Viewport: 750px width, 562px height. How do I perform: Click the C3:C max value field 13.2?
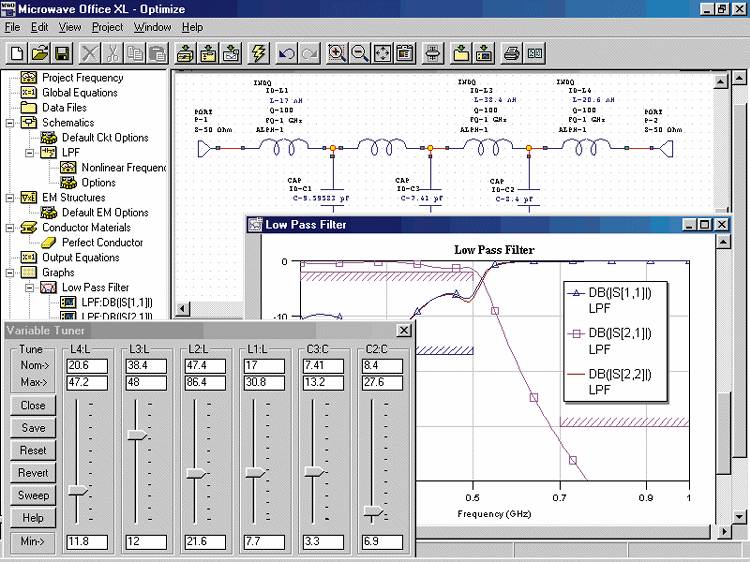pyautogui.click(x=323, y=383)
